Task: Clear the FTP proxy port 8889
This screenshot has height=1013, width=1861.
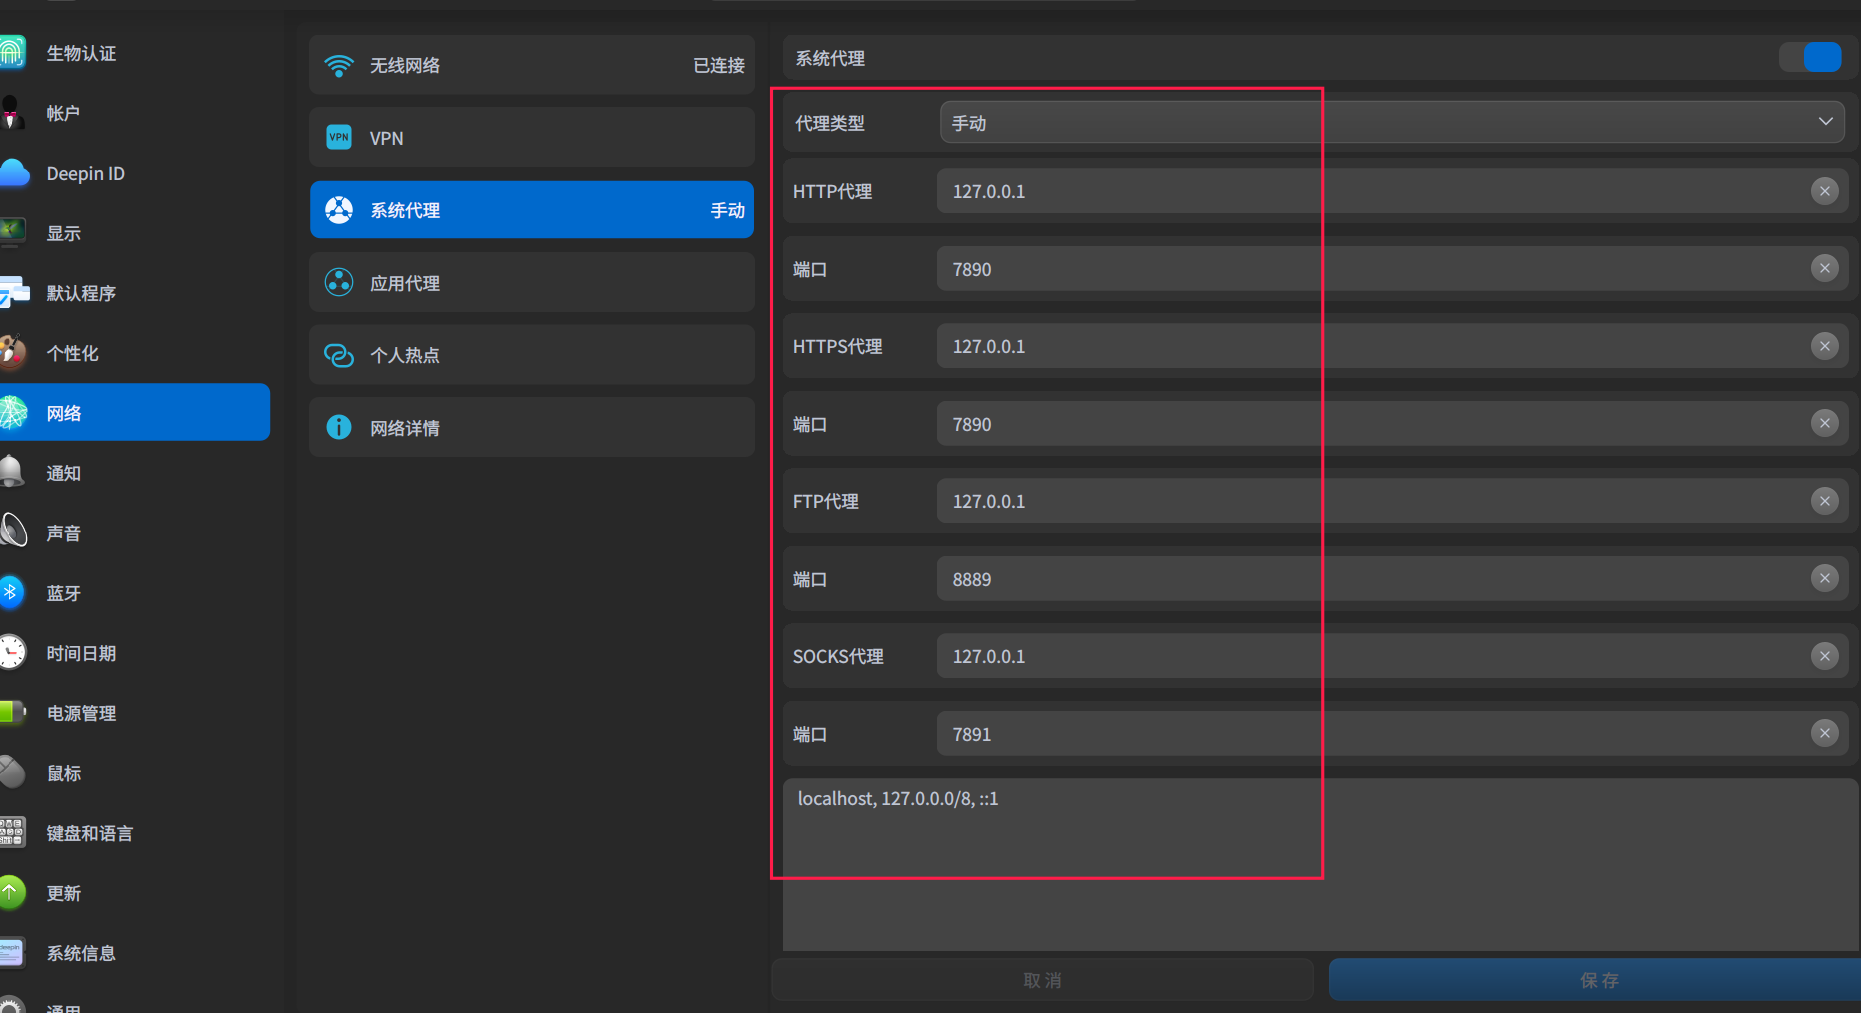Action: click(1825, 578)
